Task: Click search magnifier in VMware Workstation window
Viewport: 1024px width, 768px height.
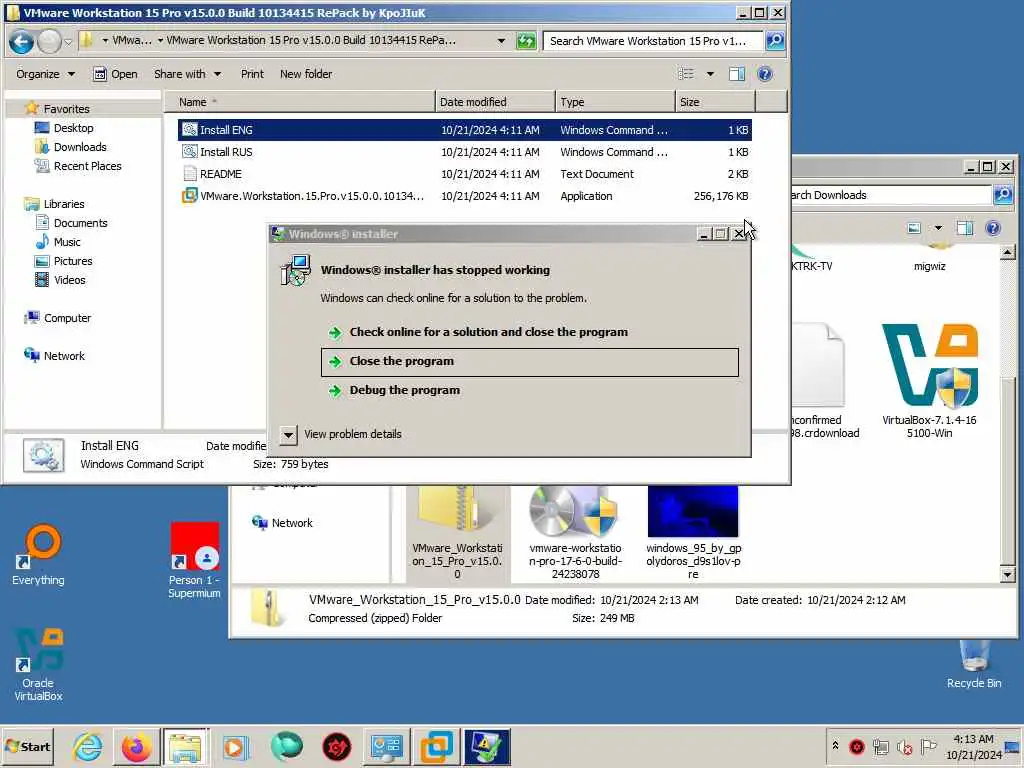Action: (775, 40)
